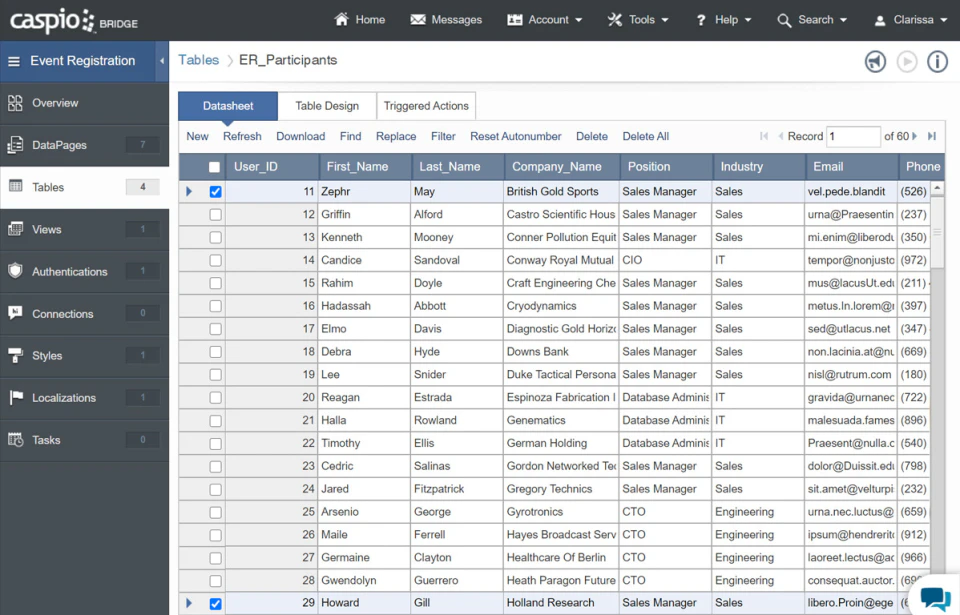Open Localizations from the sidebar

65,397
